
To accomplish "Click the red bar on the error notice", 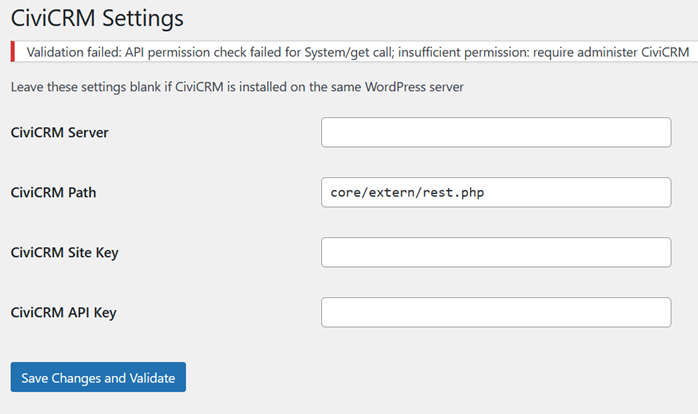I will click(12, 51).
